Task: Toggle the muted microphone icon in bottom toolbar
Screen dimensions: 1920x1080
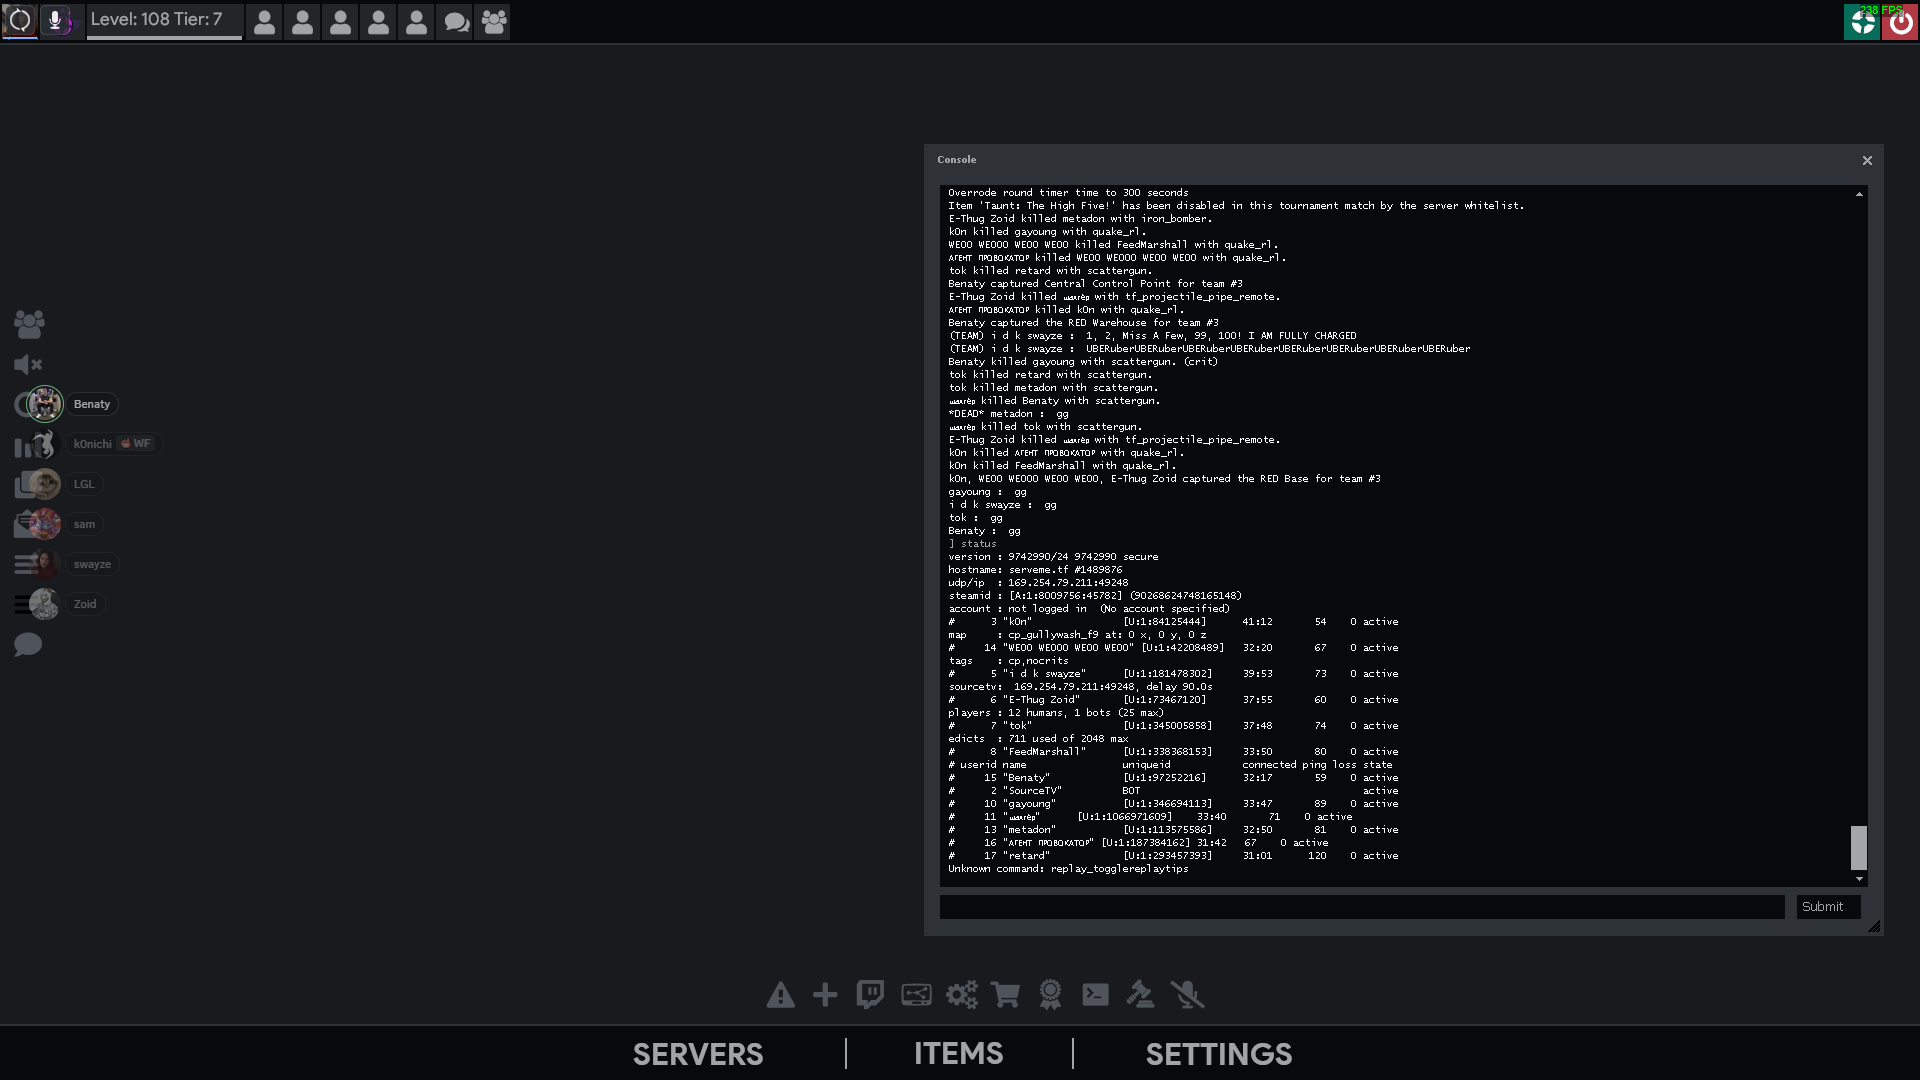Action: [1187, 995]
